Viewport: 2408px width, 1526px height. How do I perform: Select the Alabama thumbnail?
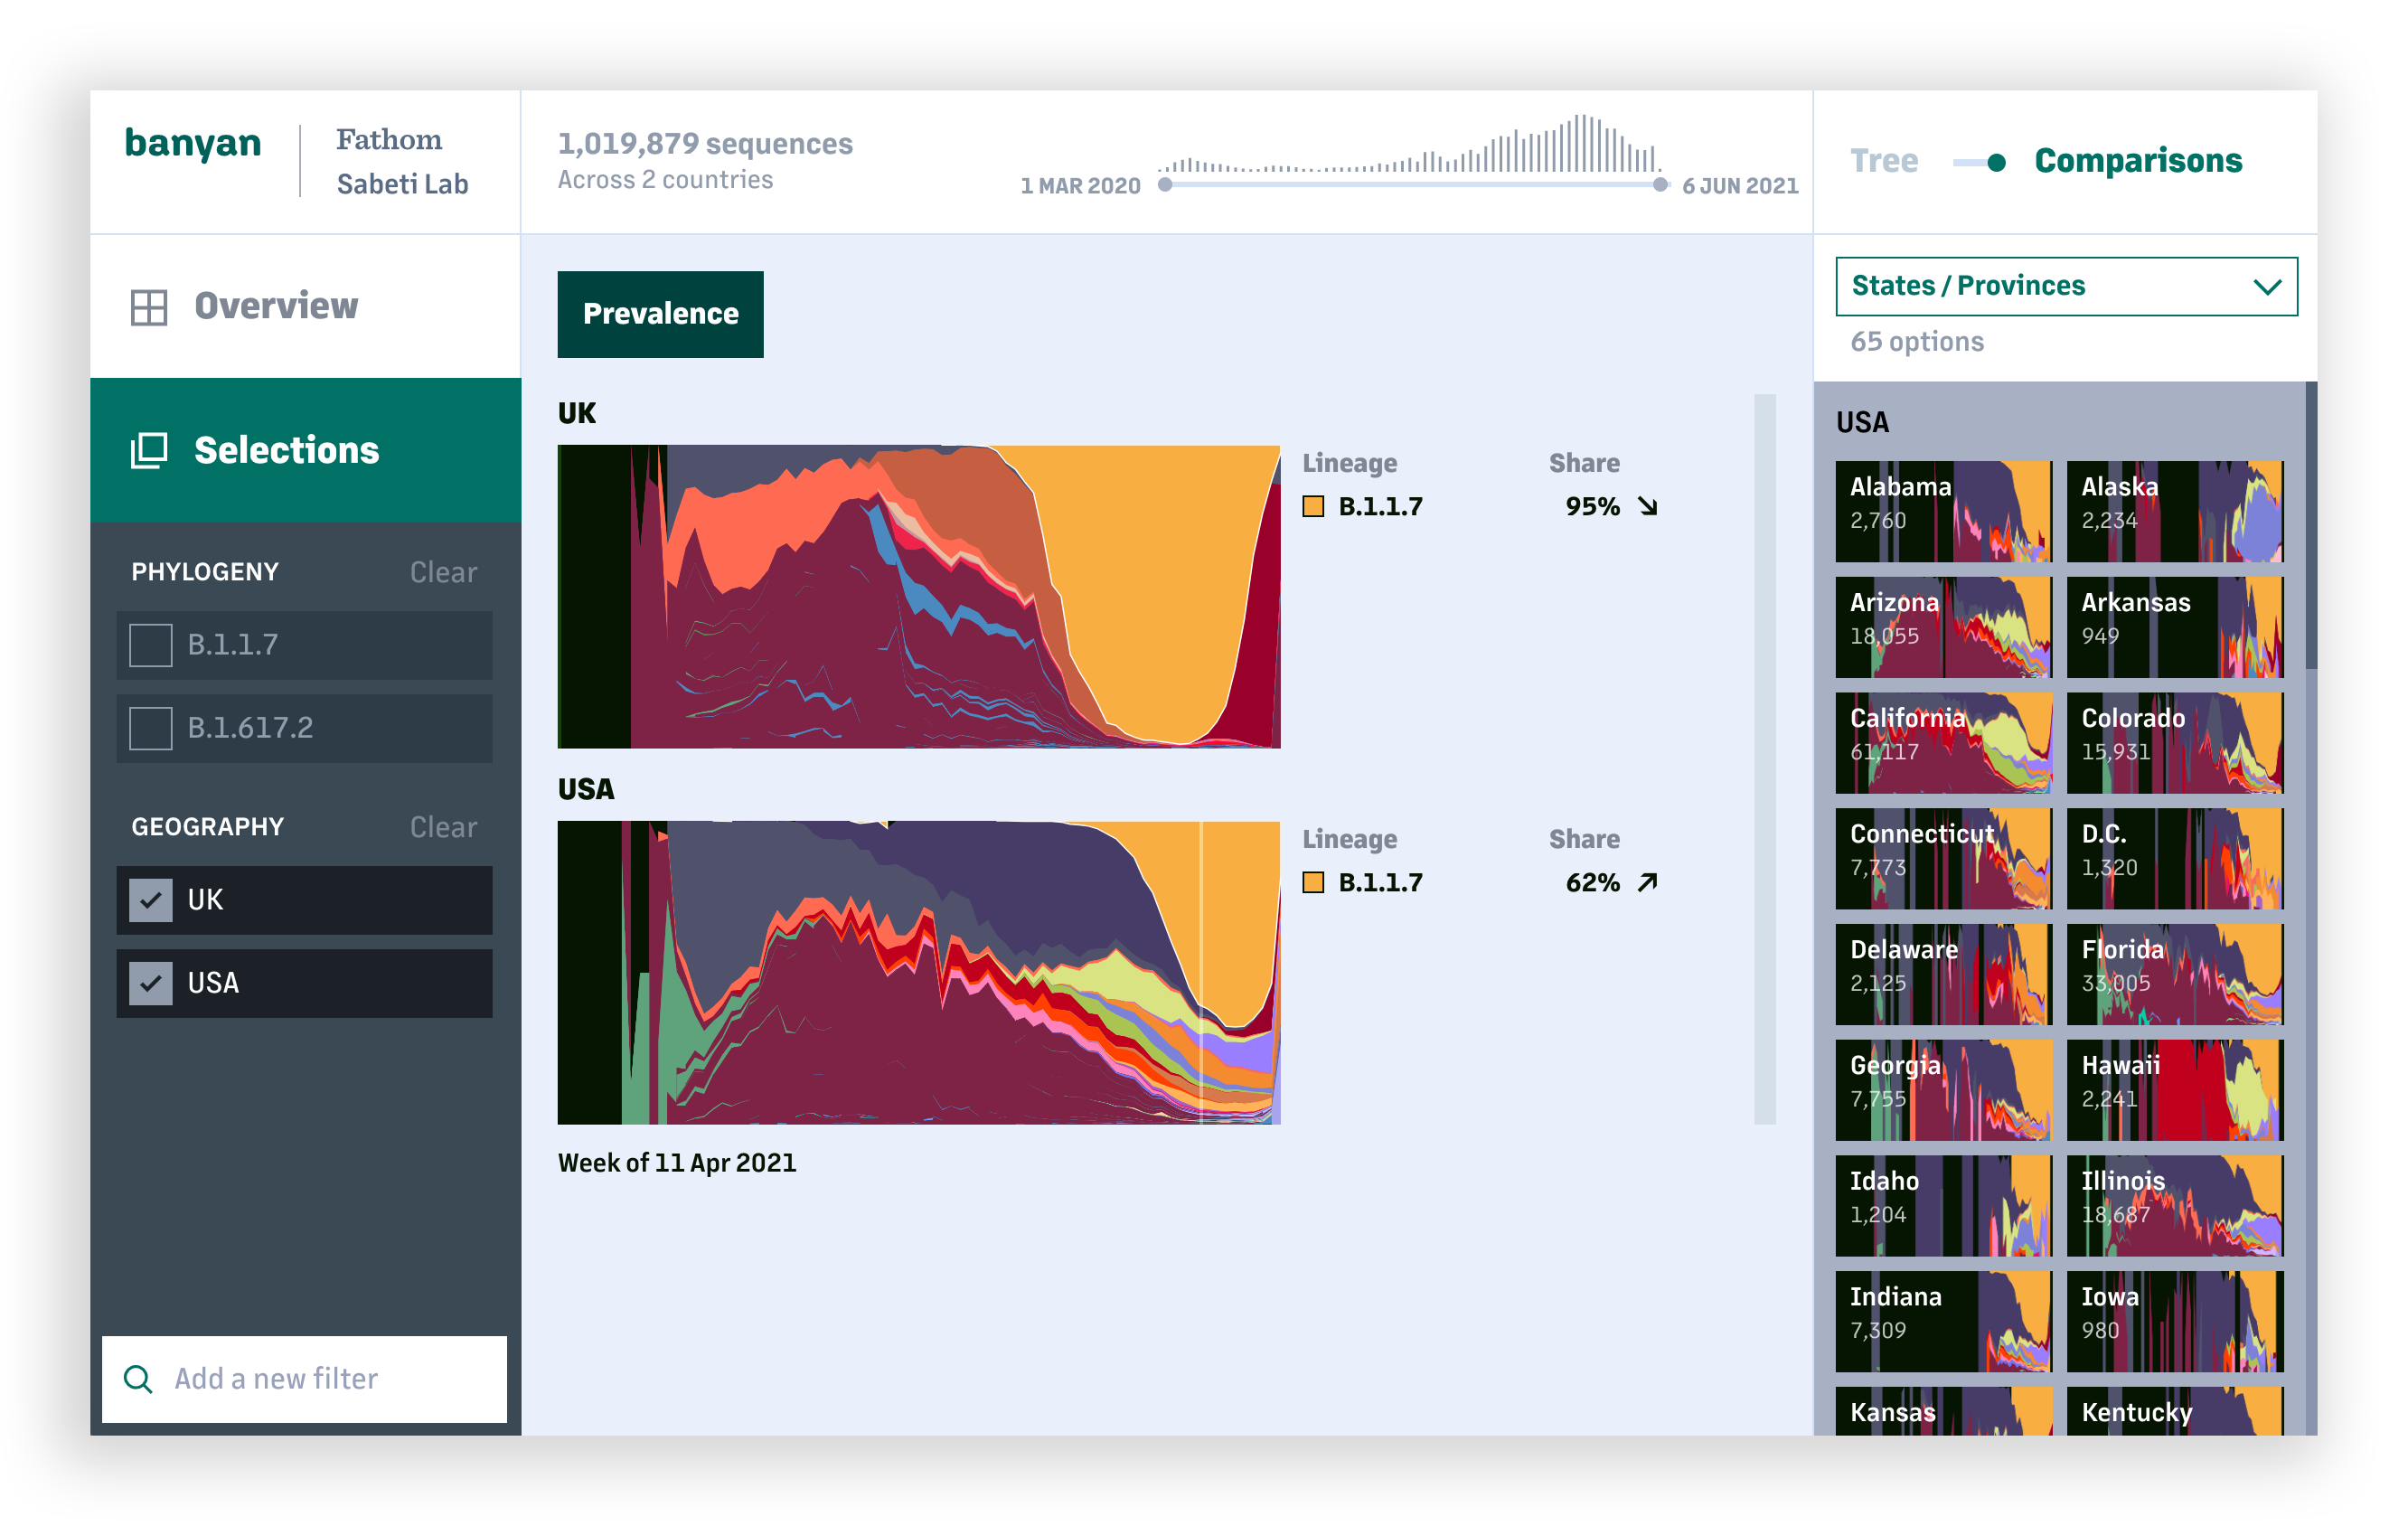point(1943,511)
